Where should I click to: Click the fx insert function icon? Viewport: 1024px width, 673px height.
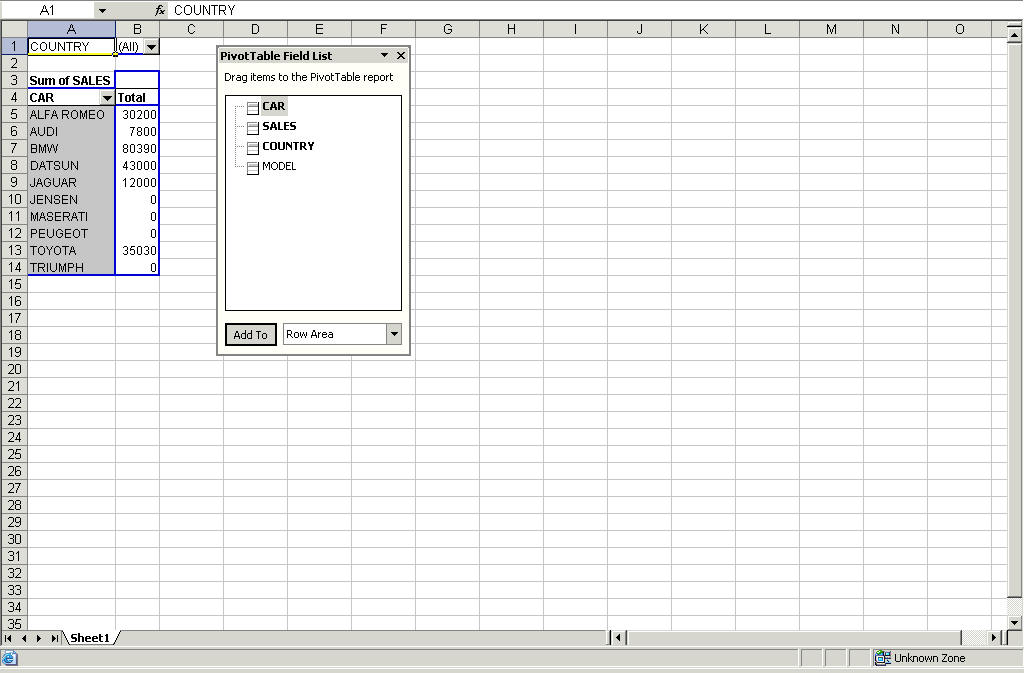coord(160,10)
